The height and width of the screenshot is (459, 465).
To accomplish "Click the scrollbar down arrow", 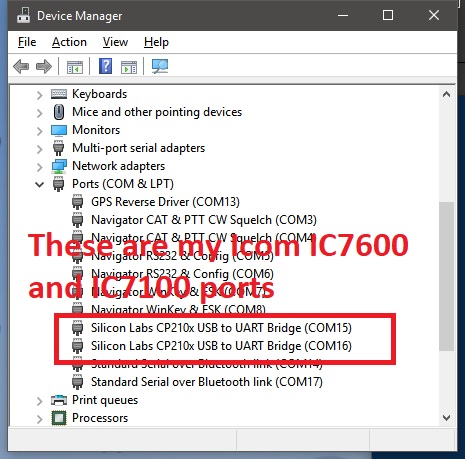I will point(446,417).
